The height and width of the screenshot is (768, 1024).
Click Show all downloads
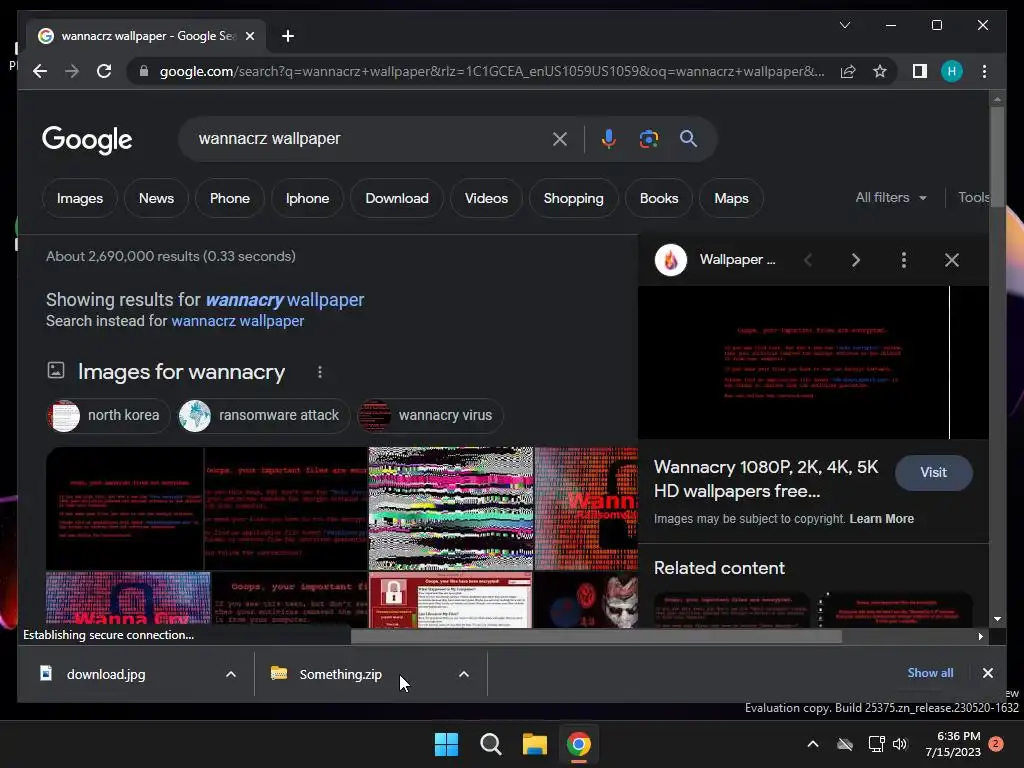click(930, 673)
